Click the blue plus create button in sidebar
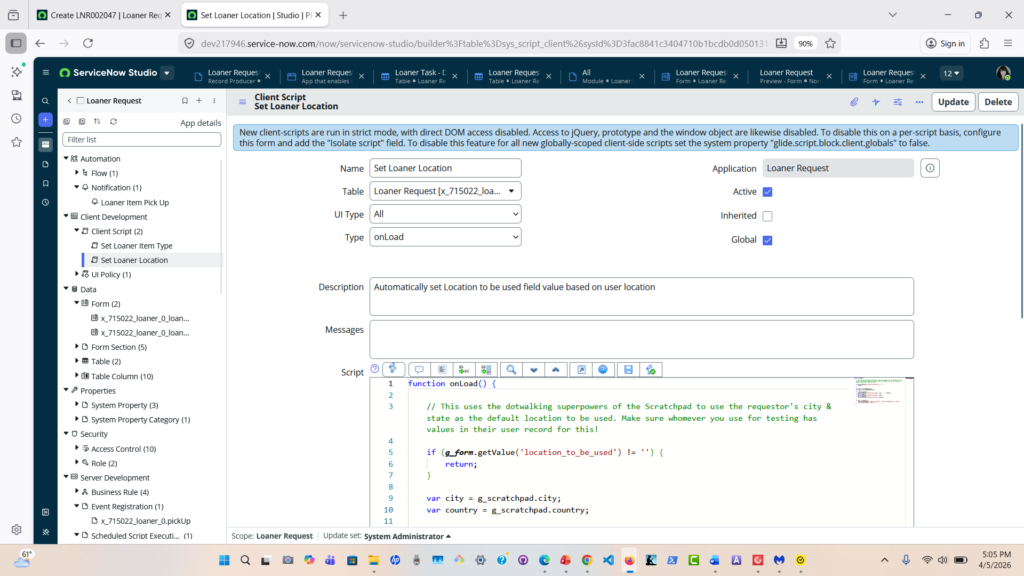The height and width of the screenshot is (576, 1024). (x=45, y=120)
